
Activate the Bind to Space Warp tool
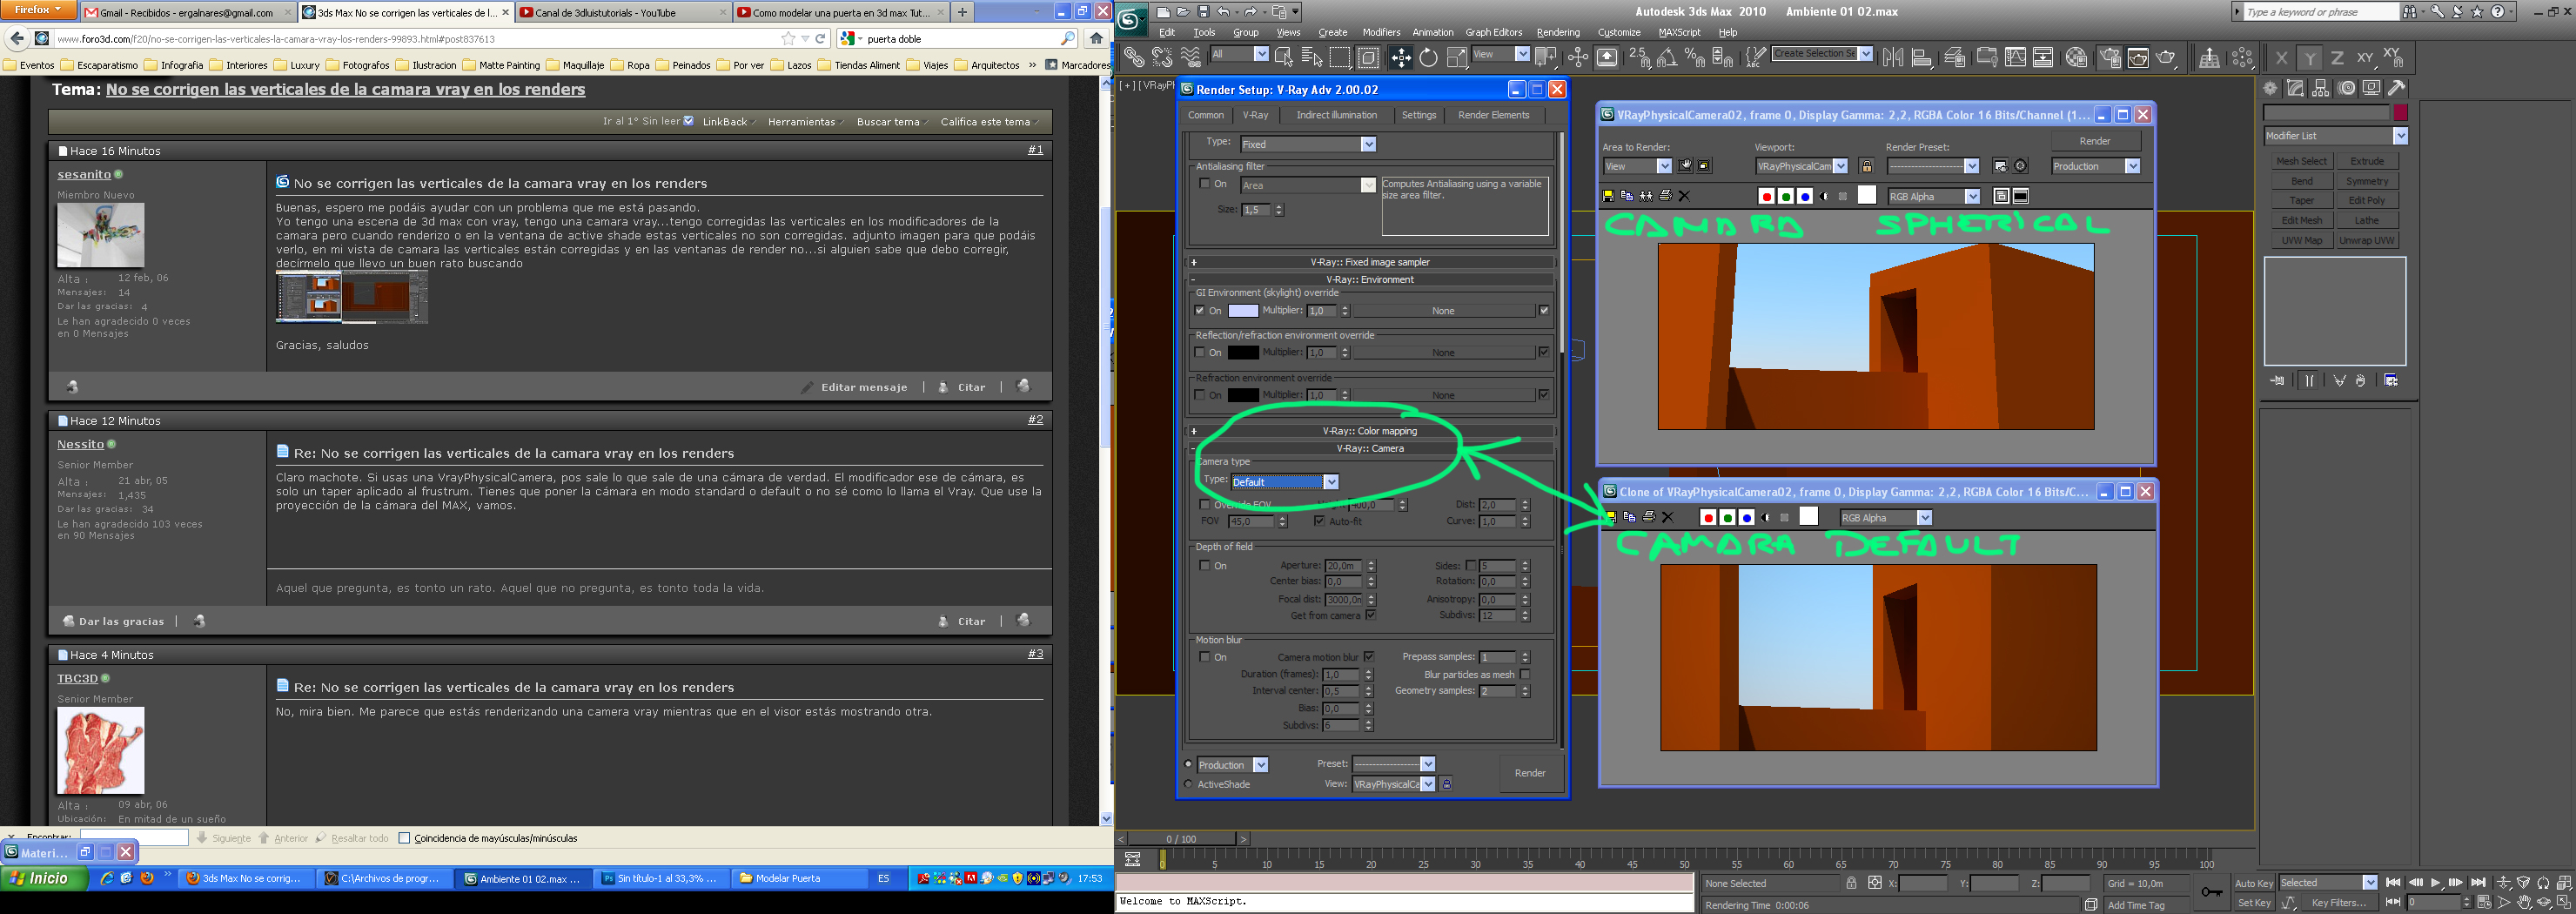[1191, 58]
